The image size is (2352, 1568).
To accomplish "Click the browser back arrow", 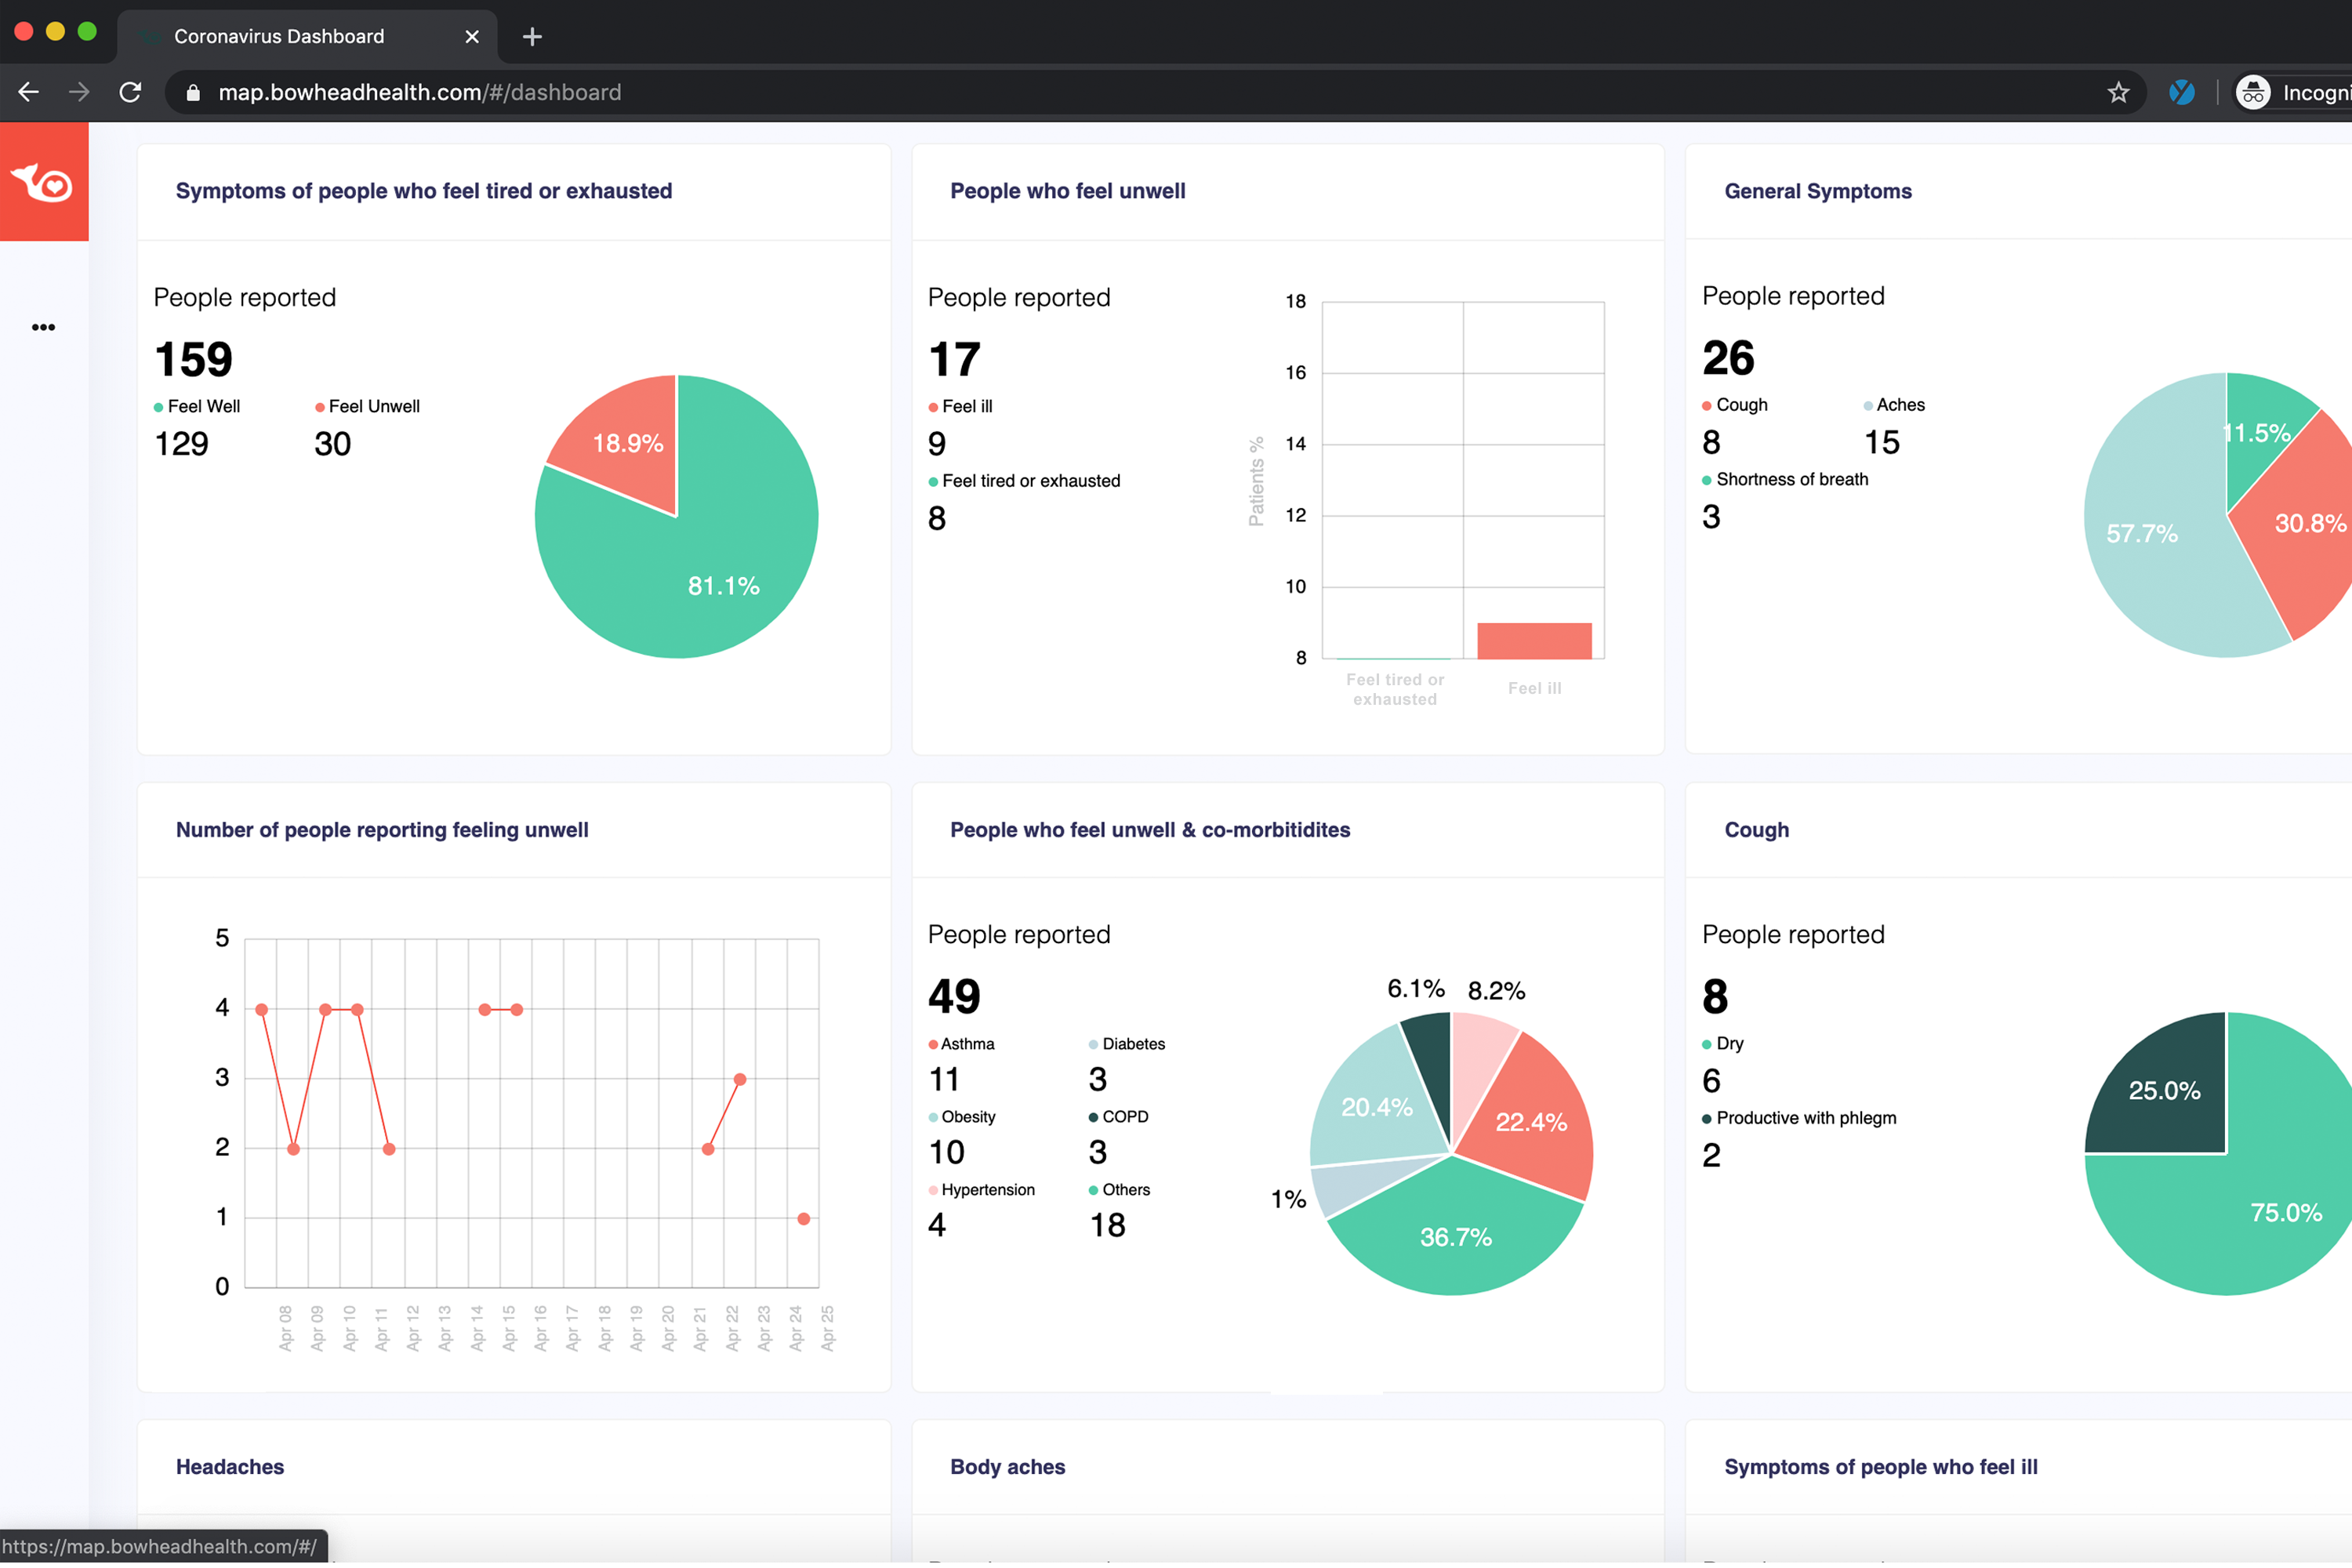I will [x=28, y=92].
